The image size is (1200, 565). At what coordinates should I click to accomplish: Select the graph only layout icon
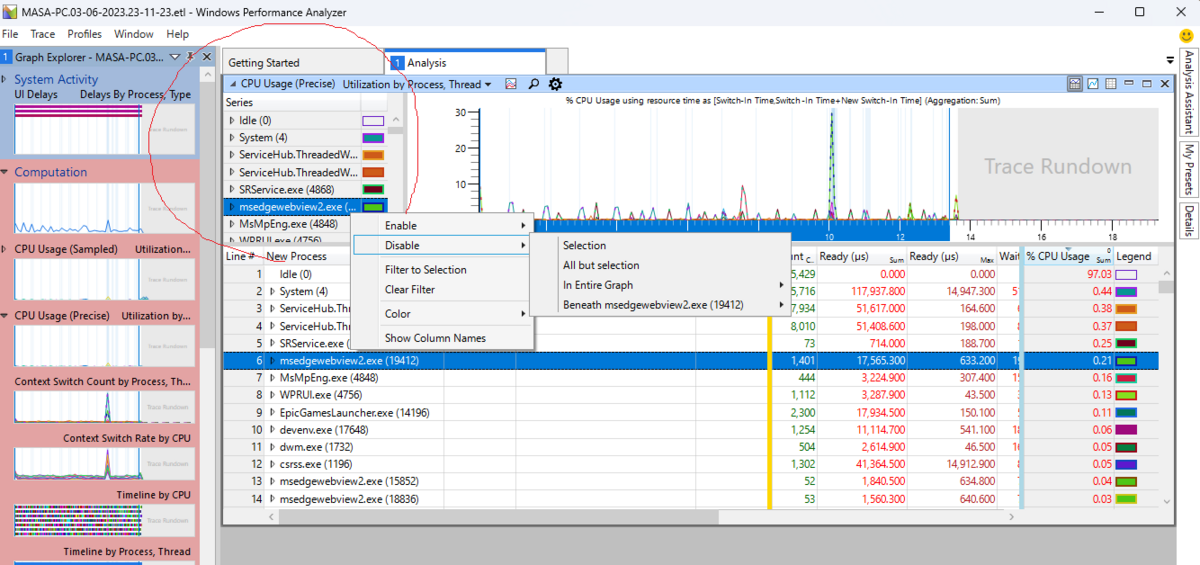[1093, 84]
